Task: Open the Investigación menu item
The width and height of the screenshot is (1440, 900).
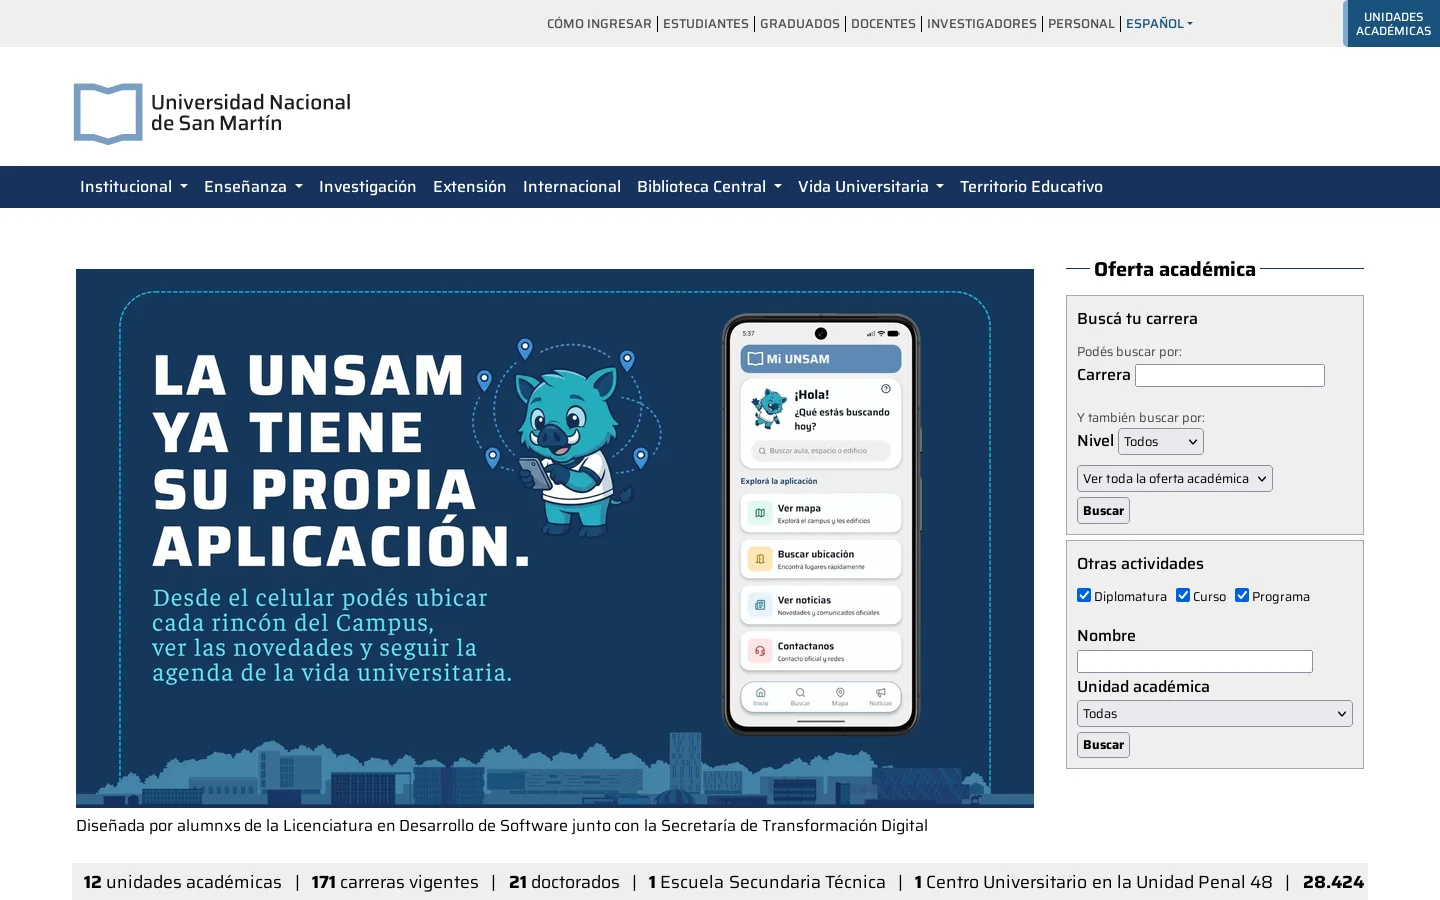Action: pyautogui.click(x=367, y=187)
